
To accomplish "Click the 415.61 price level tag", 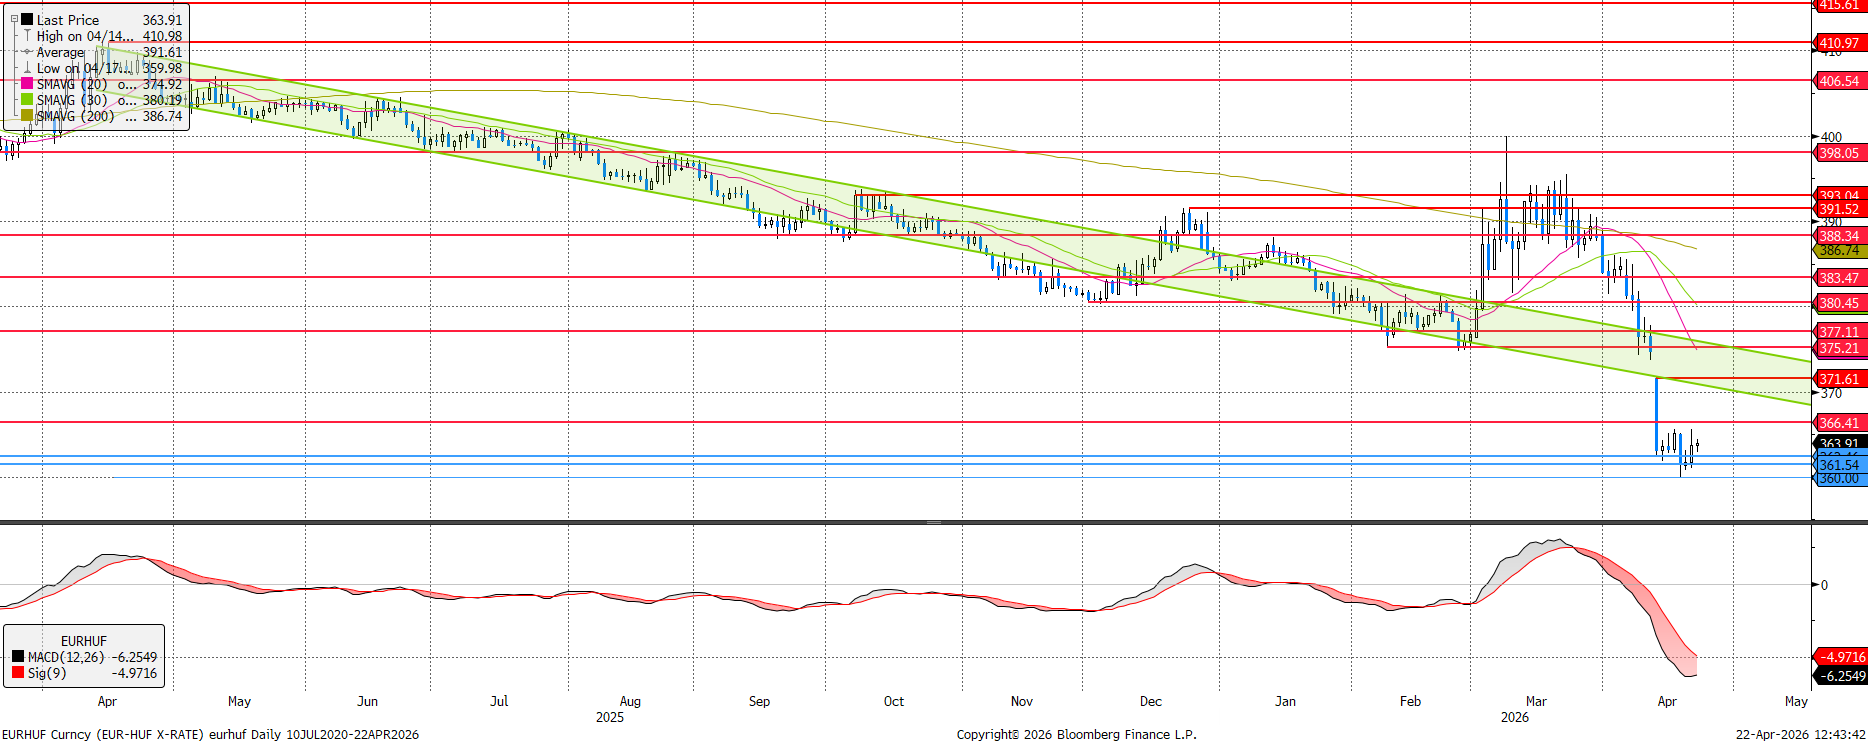I will click(1839, 5).
